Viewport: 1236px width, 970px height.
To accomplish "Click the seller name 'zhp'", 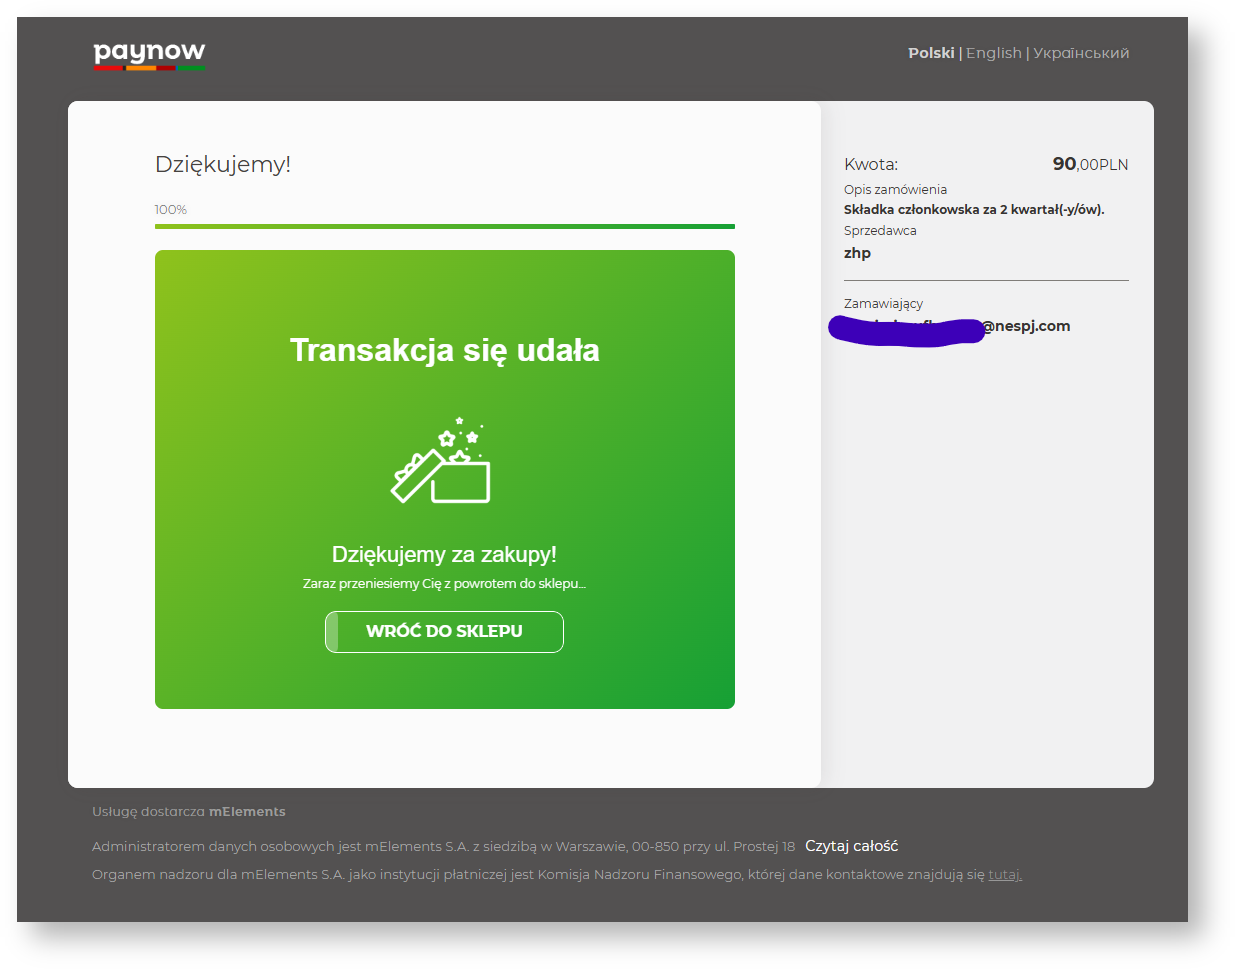I will point(857,253).
